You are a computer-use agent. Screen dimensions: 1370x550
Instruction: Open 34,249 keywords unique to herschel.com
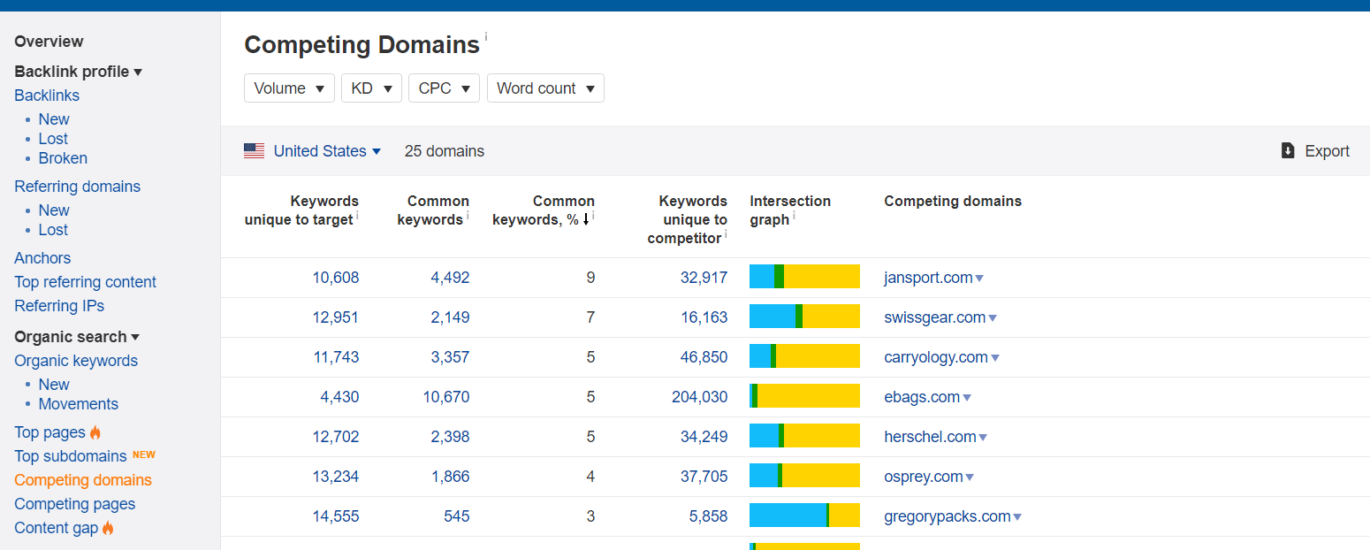pos(704,437)
